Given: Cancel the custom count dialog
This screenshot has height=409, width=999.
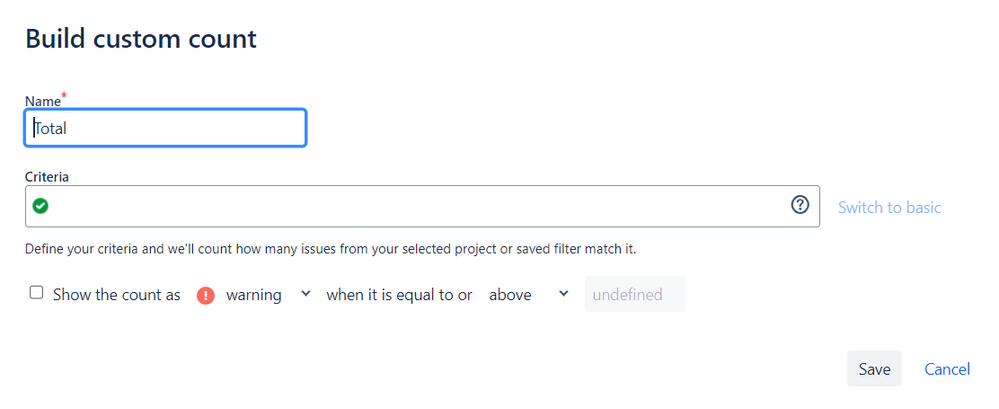Looking at the screenshot, I should 946,369.
